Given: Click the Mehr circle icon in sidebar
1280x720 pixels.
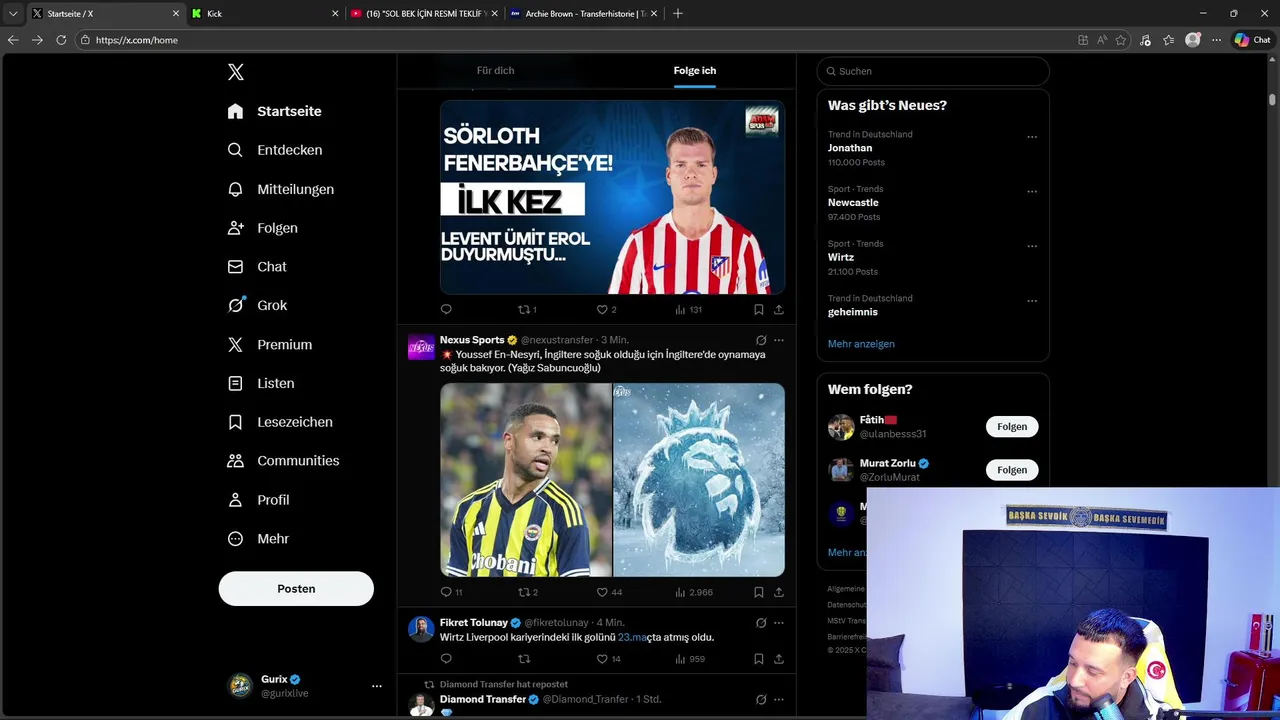Looking at the screenshot, I should (235, 539).
